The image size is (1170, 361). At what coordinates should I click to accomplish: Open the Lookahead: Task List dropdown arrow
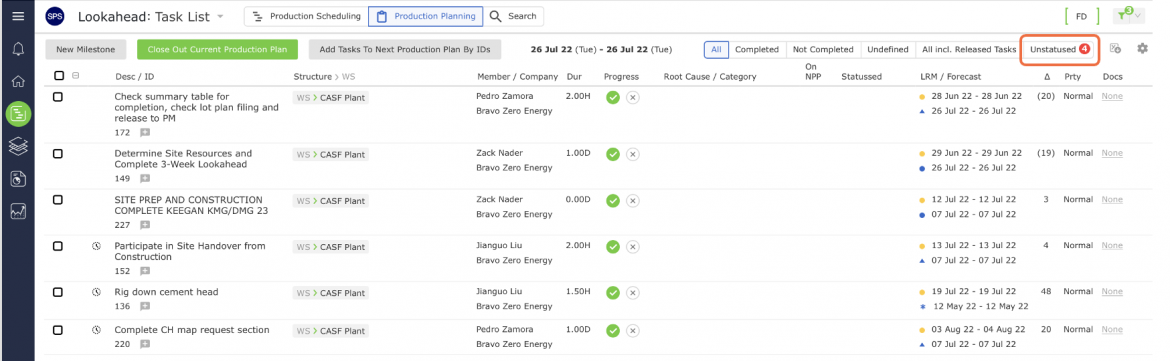coord(220,16)
